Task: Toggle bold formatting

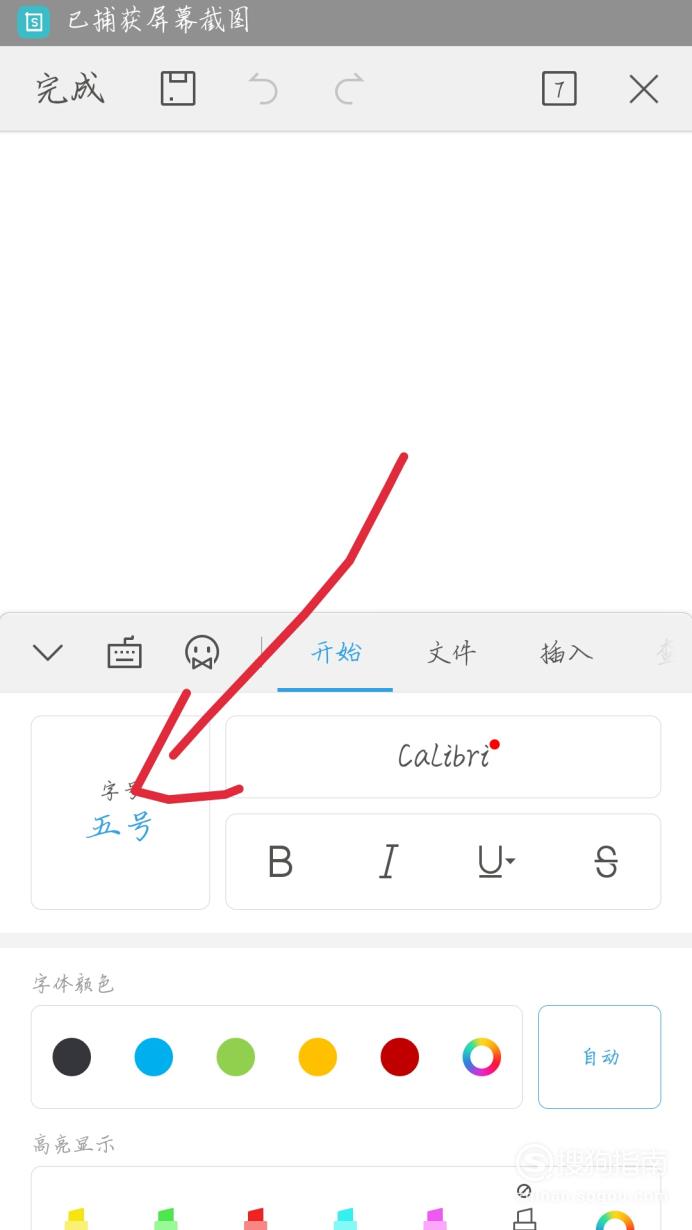Action: click(281, 861)
